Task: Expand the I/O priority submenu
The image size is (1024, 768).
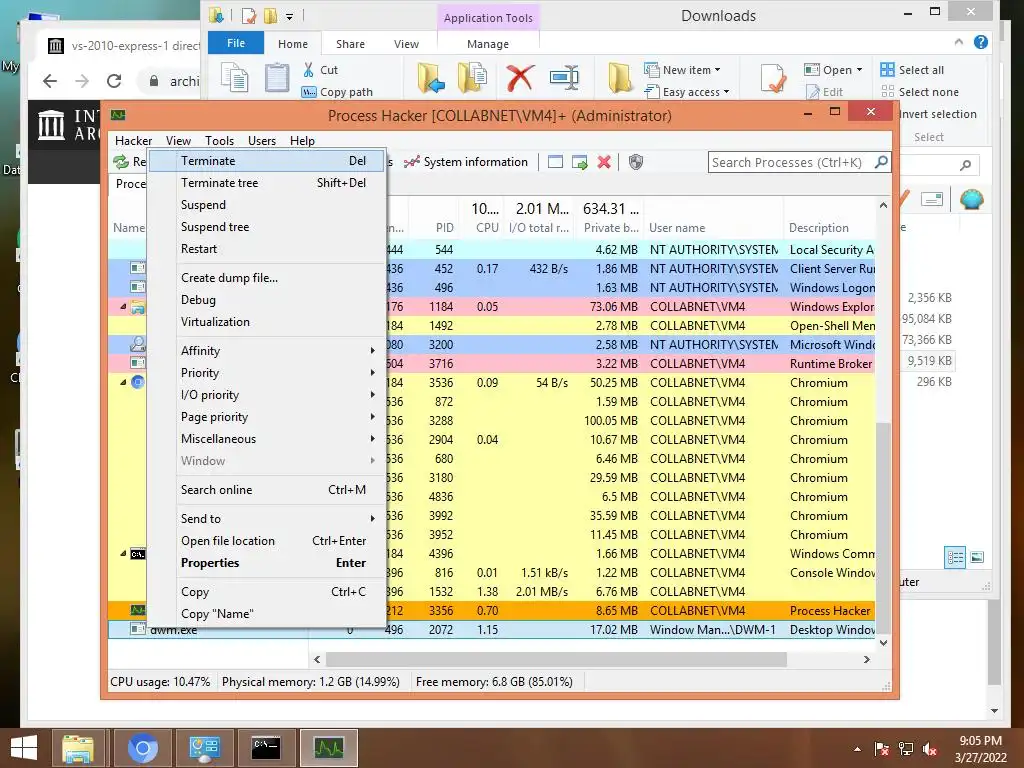Action: pos(267,395)
